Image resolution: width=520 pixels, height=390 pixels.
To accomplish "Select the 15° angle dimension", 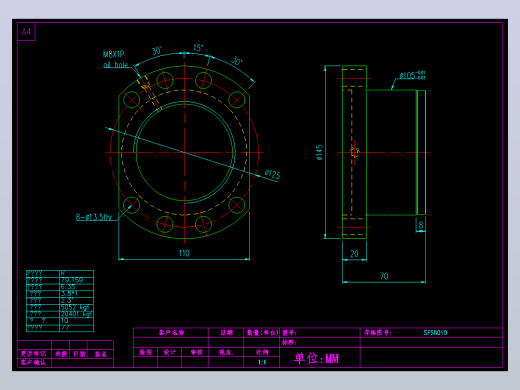I will [198, 48].
